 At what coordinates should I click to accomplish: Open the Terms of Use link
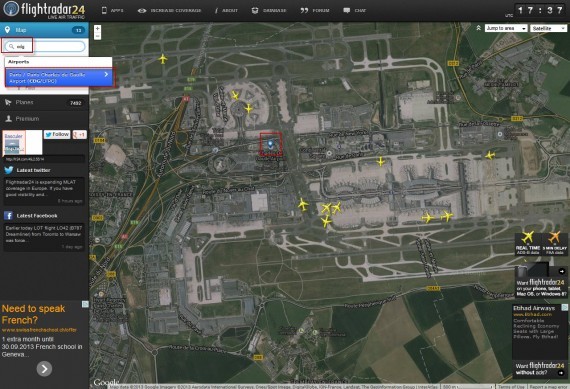(511, 386)
